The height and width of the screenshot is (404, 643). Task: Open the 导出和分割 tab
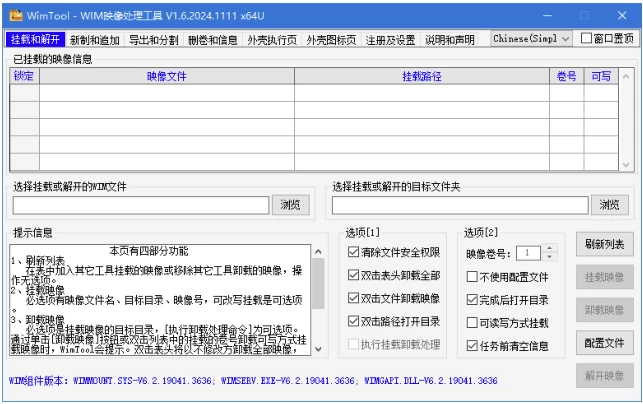click(x=155, y=40)
